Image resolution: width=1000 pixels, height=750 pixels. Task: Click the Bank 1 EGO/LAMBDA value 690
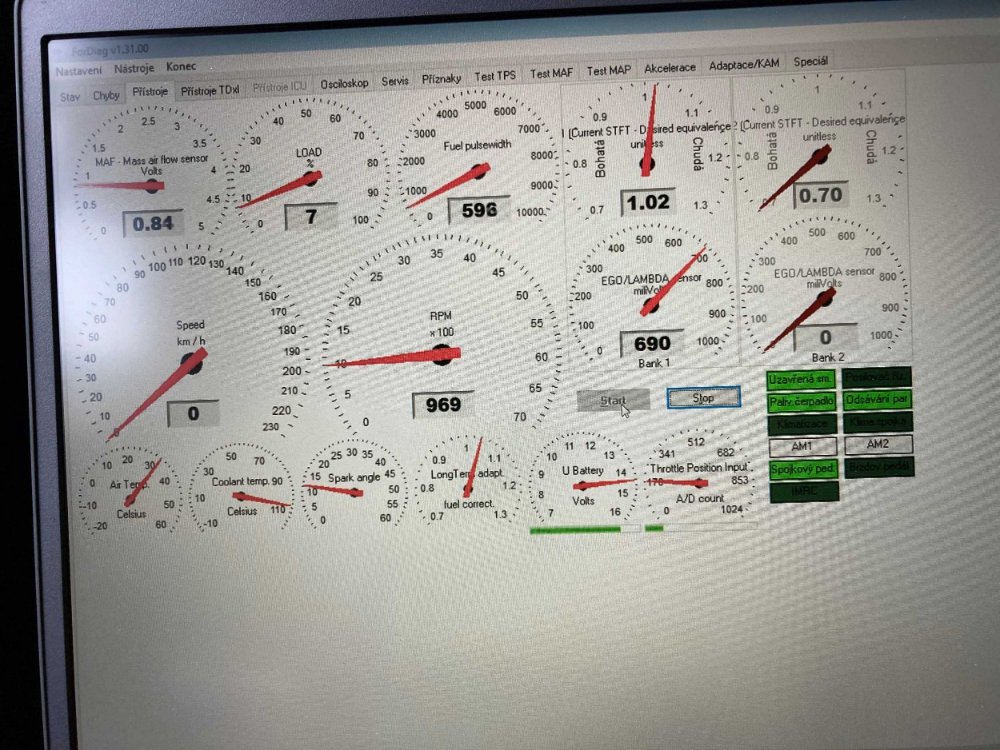point(652,343)
